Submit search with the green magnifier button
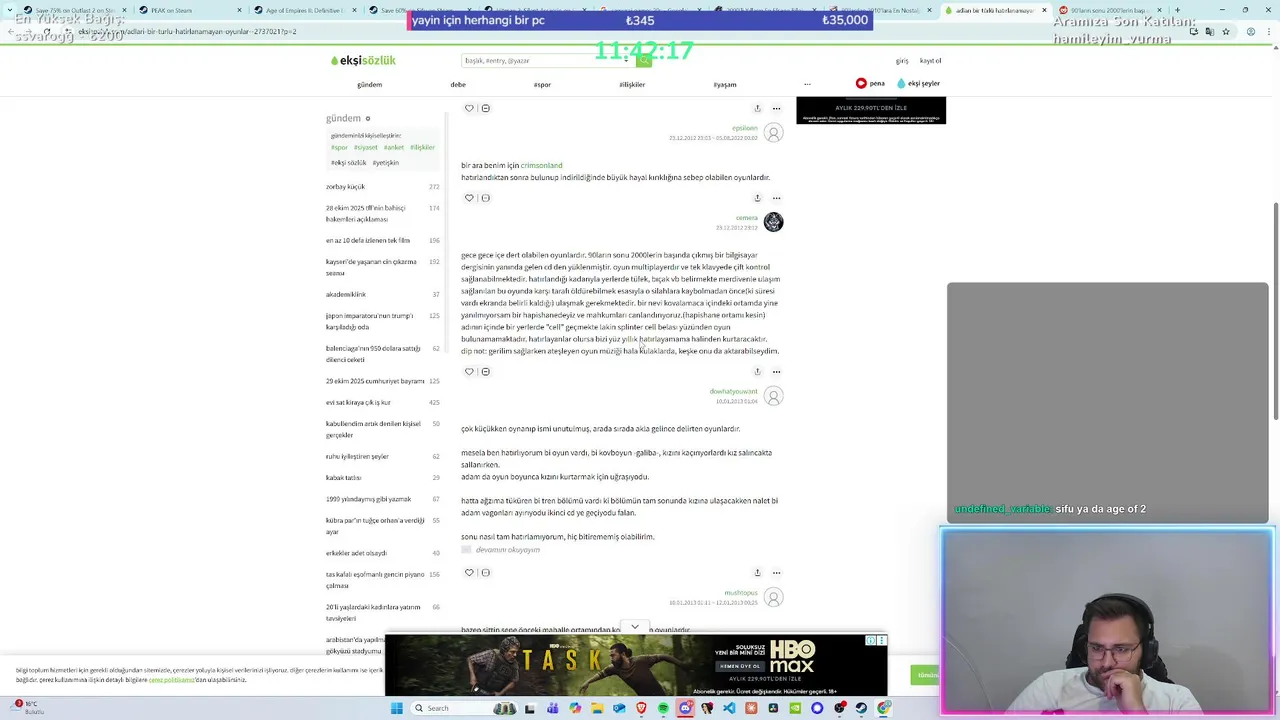This screenshot has width=1280, height=720. (644, 60)
